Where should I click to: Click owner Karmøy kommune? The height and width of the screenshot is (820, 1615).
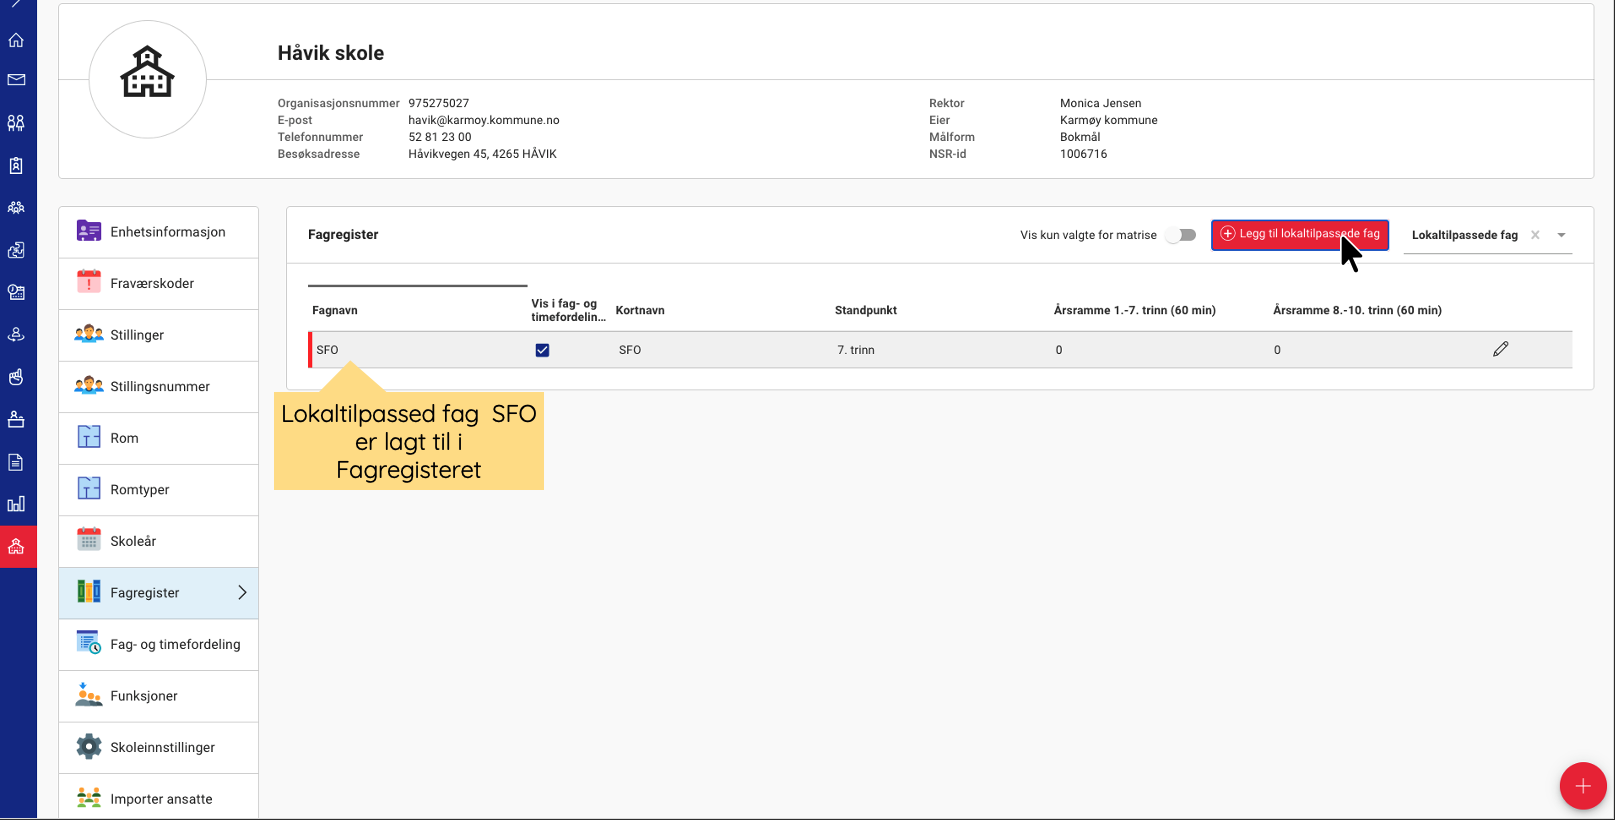coord(1109,120)
